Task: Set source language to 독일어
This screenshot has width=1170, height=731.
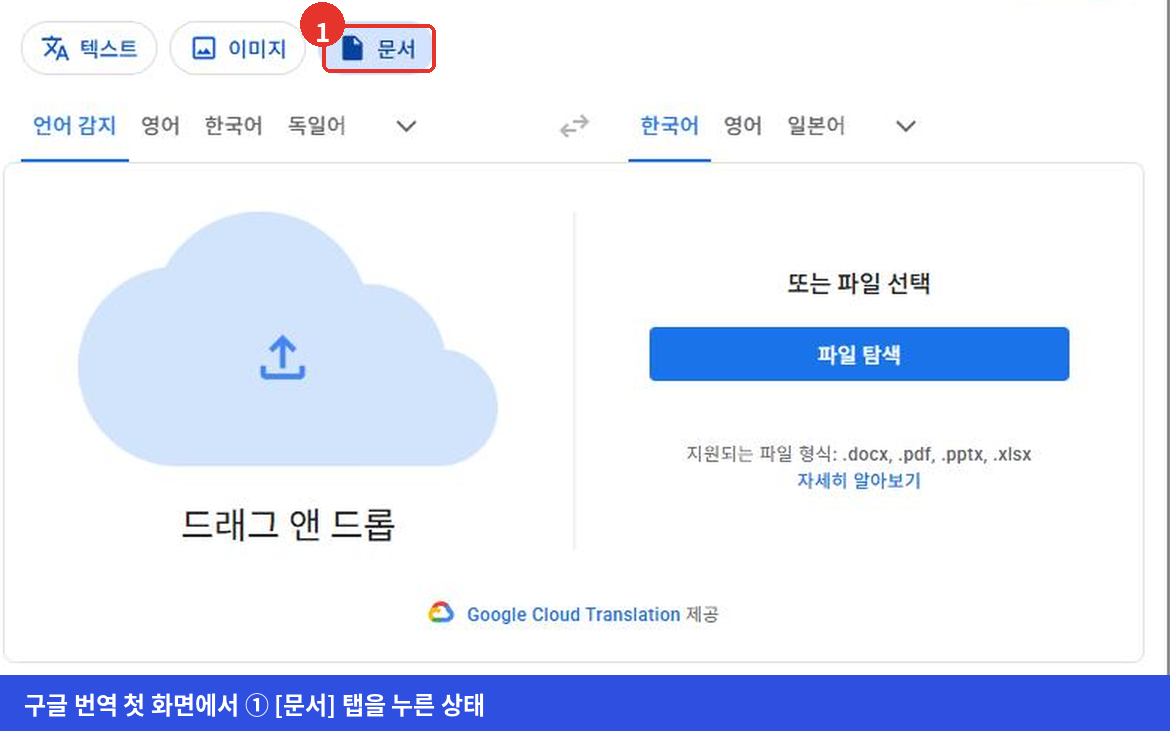Action: point(317,125)
